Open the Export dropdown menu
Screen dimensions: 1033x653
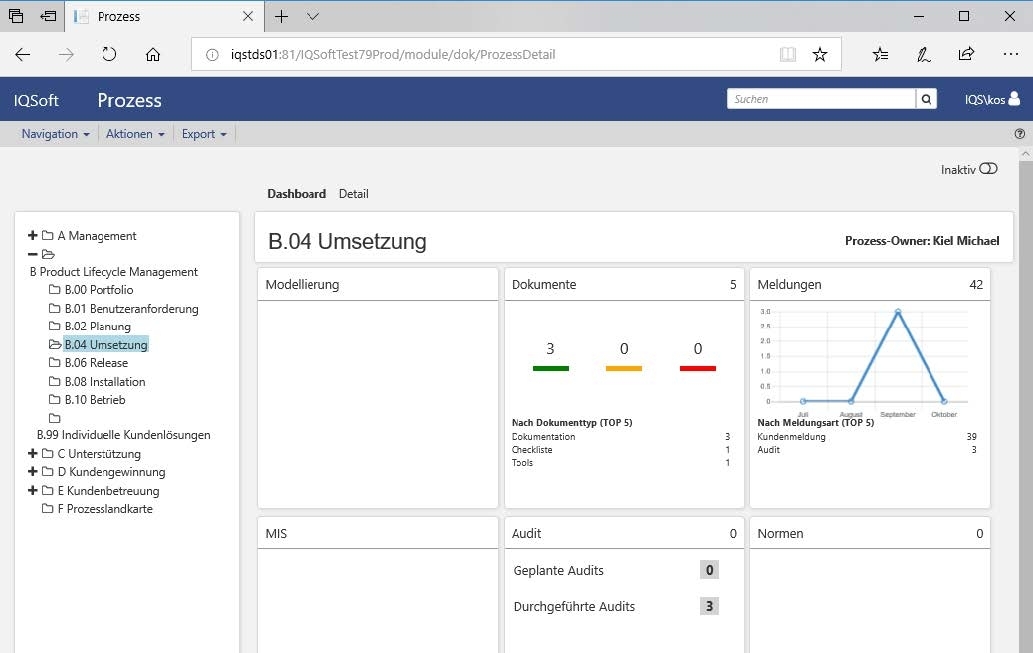point(204,134)
